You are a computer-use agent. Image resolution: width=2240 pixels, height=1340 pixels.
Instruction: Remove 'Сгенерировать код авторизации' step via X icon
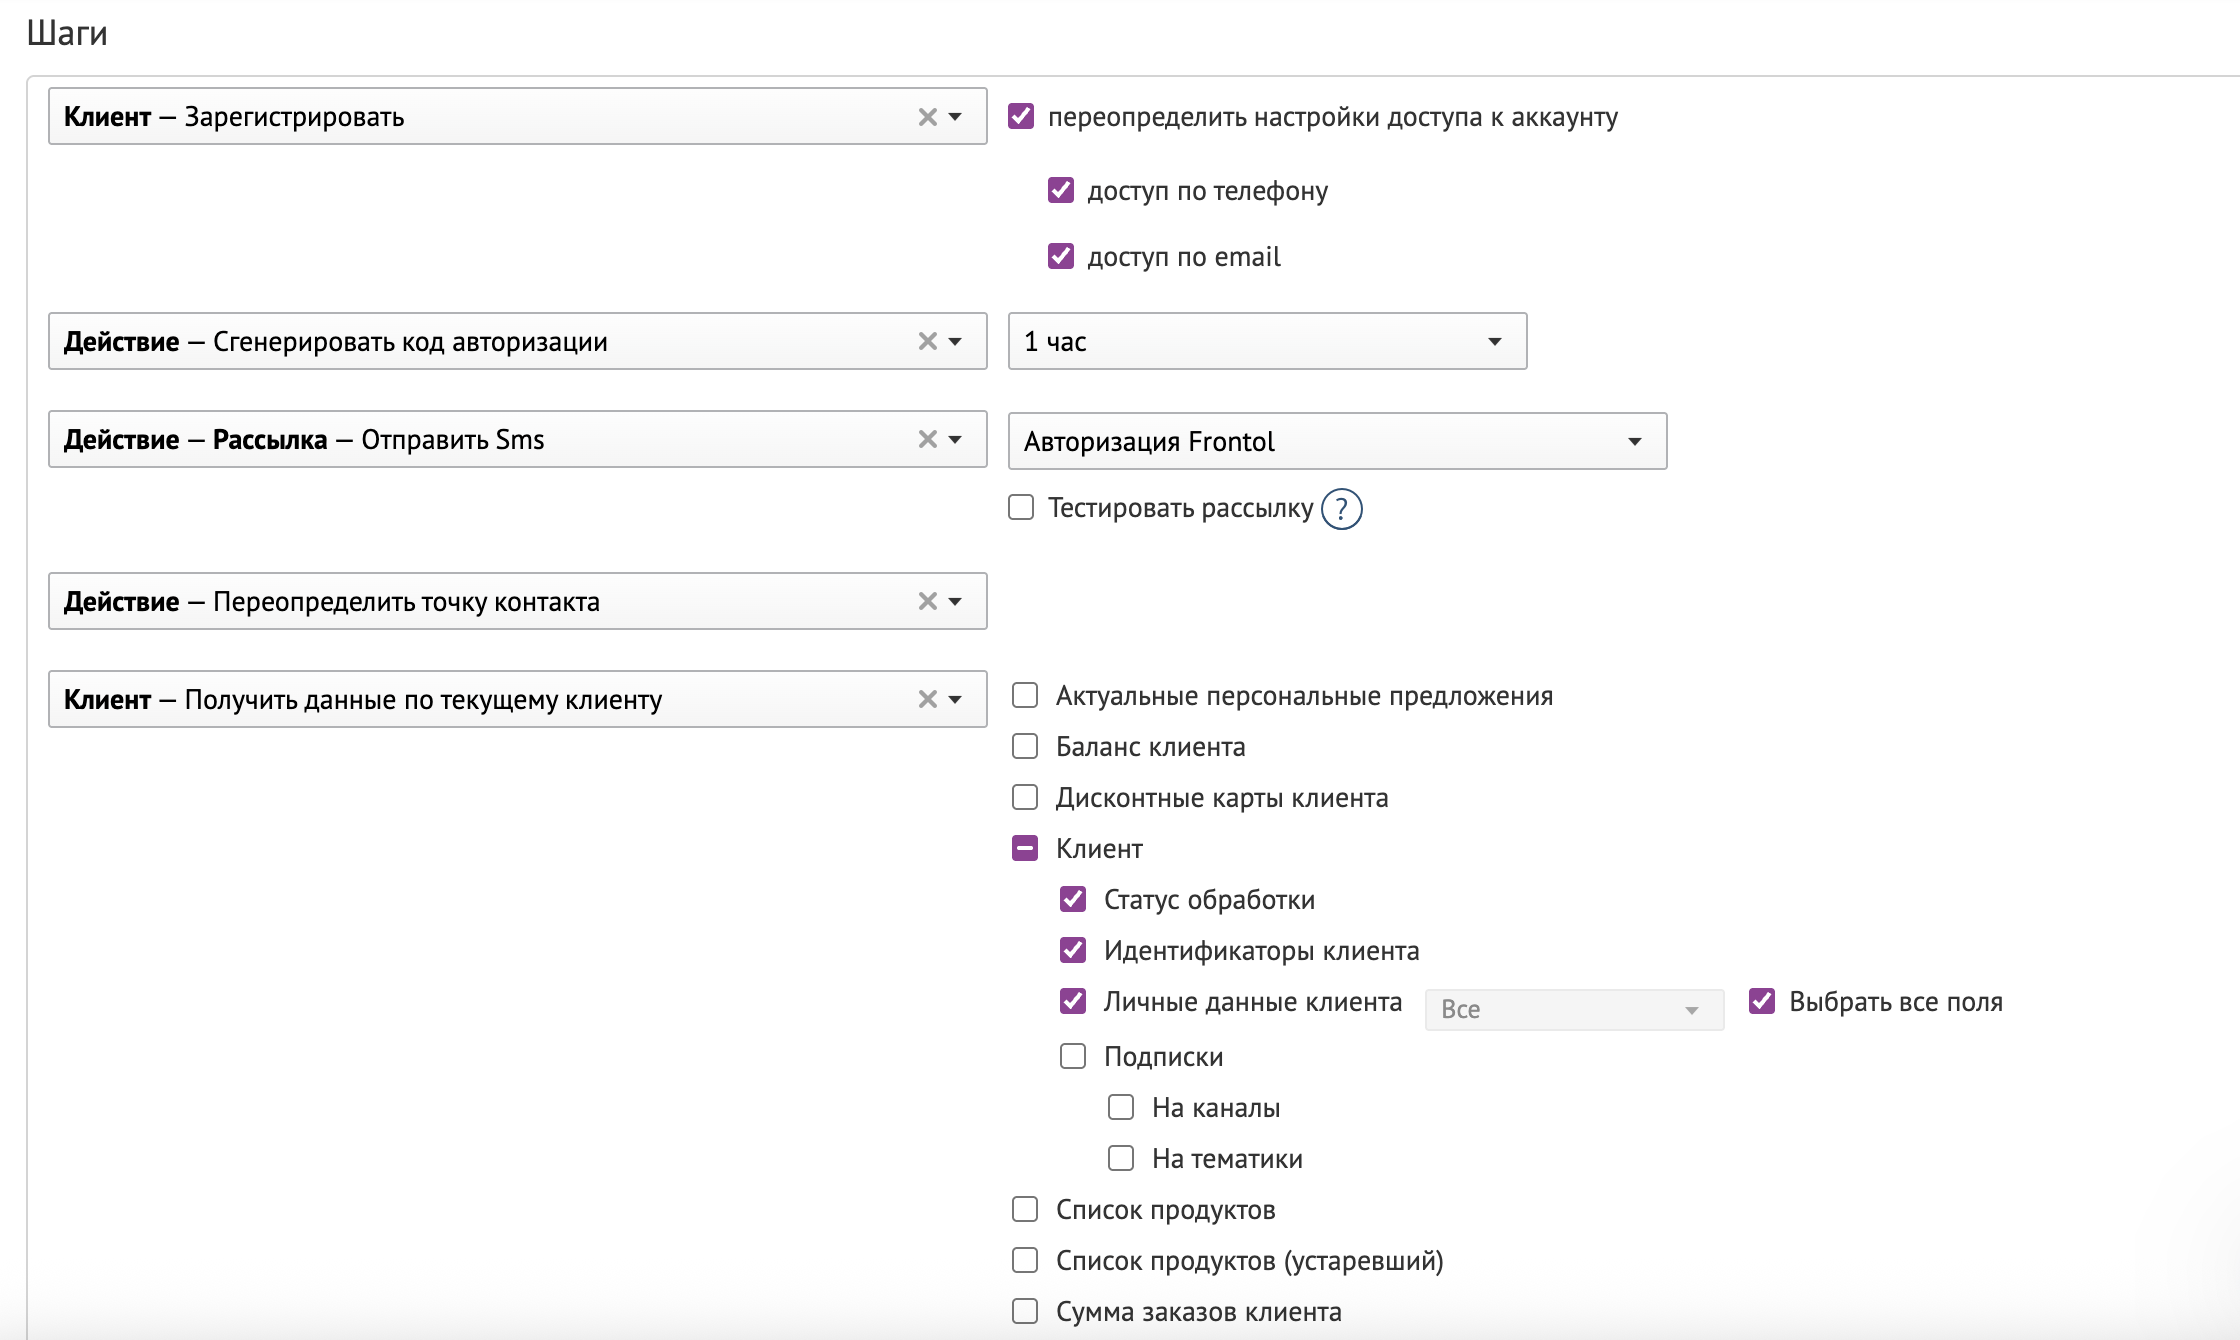pos(927,342)
